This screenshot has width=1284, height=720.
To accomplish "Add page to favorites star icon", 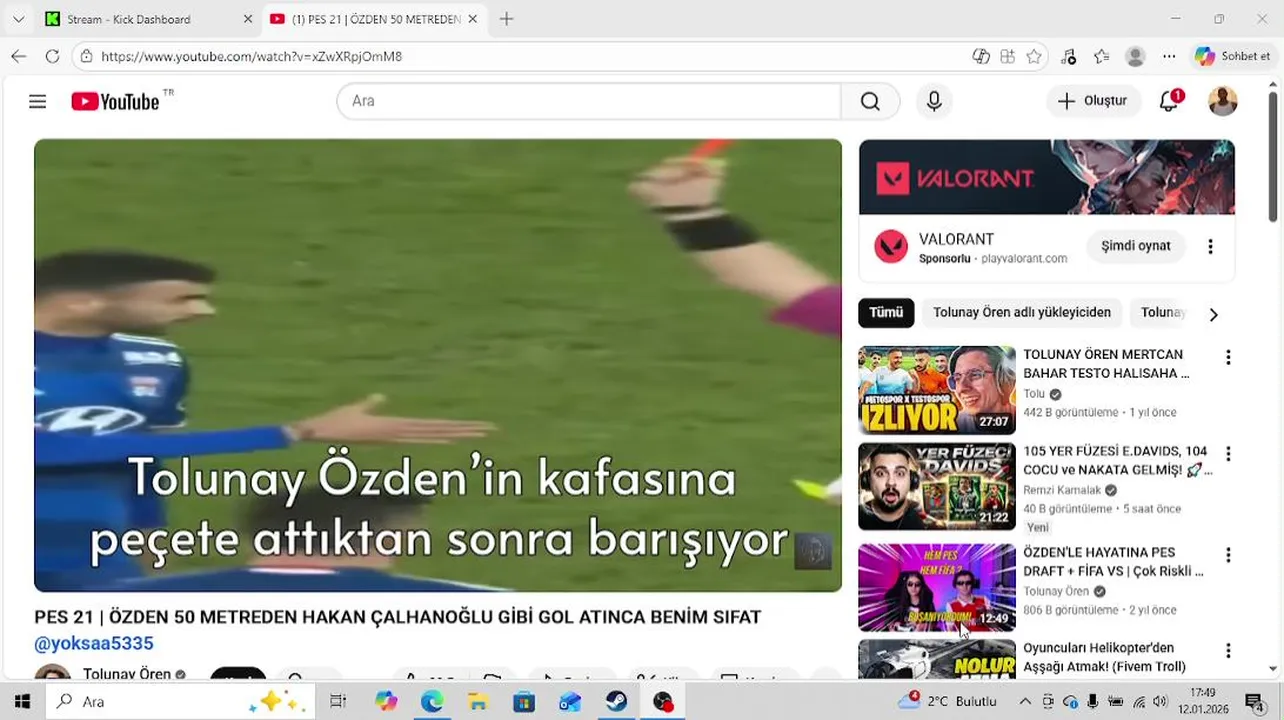I will click(x=1034, y=56).
